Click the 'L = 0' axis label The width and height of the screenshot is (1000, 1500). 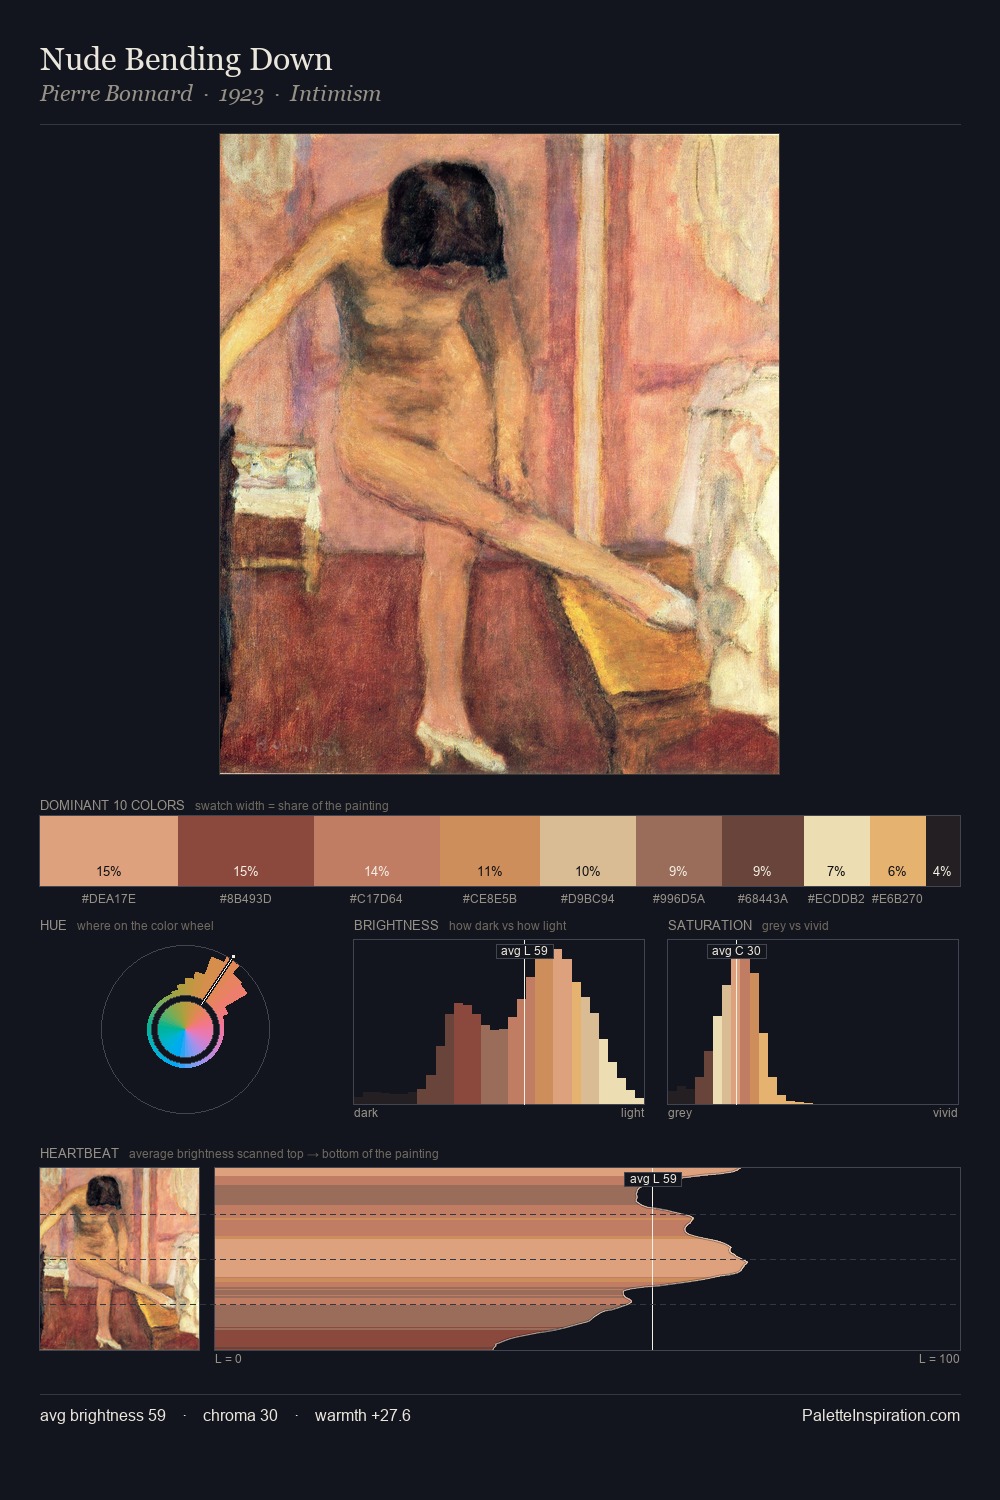(228, 1359)
